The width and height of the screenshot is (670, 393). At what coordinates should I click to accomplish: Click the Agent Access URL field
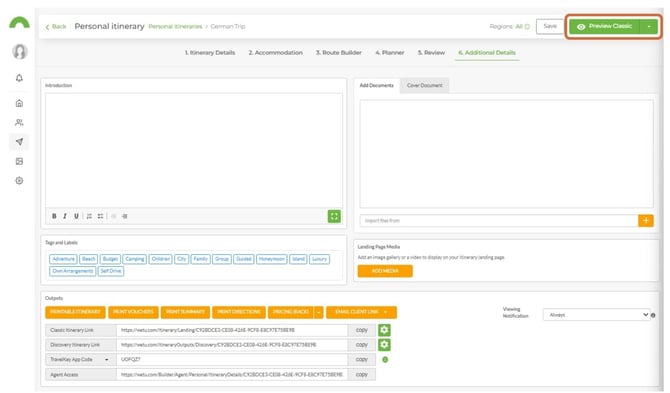232,375
